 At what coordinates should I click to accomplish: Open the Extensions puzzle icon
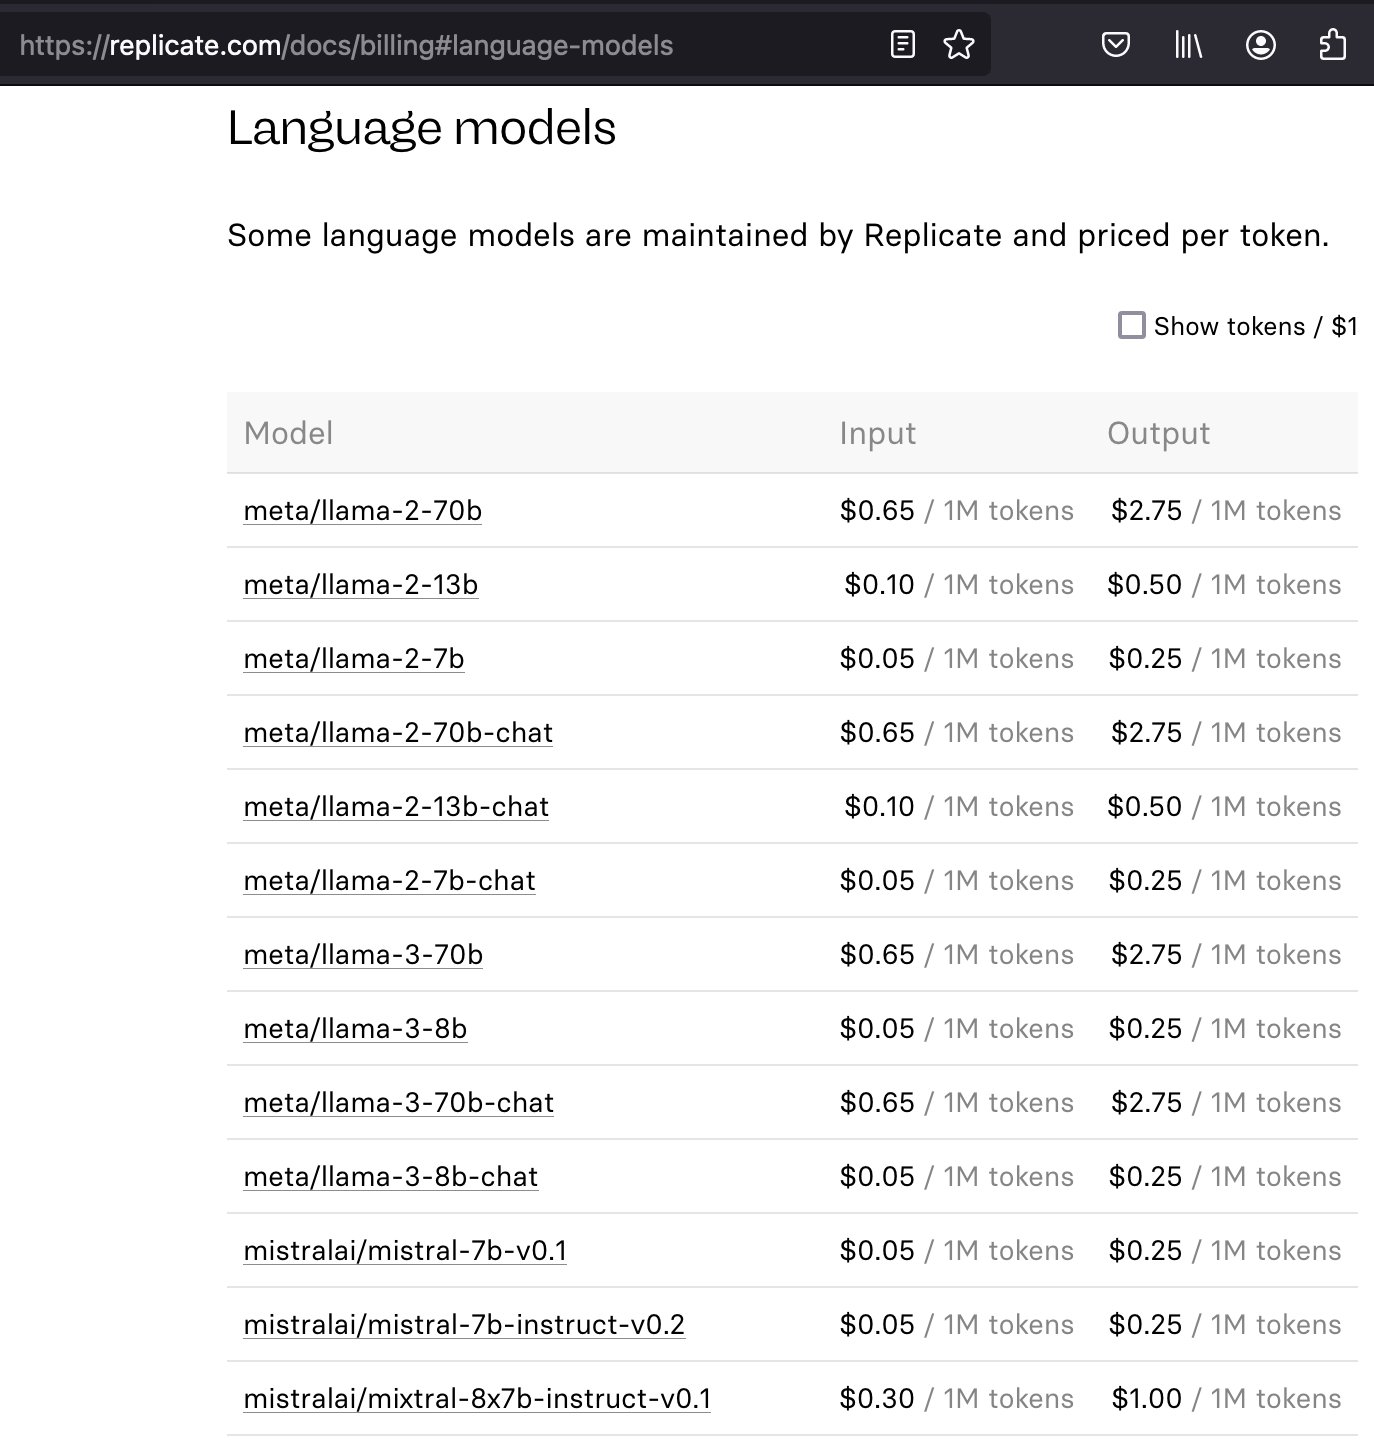(x=1333, y=45)
